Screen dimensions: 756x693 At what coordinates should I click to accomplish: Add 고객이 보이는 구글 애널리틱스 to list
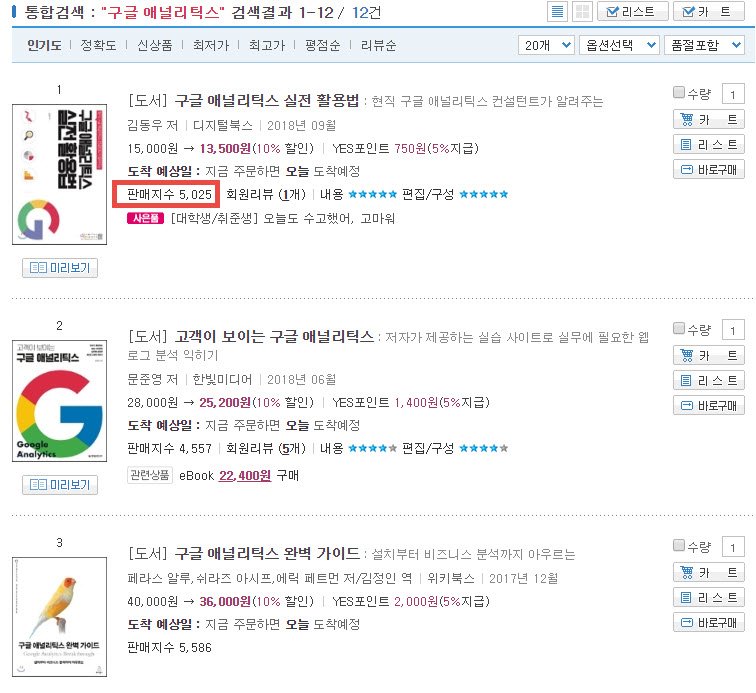coord(709,380)
